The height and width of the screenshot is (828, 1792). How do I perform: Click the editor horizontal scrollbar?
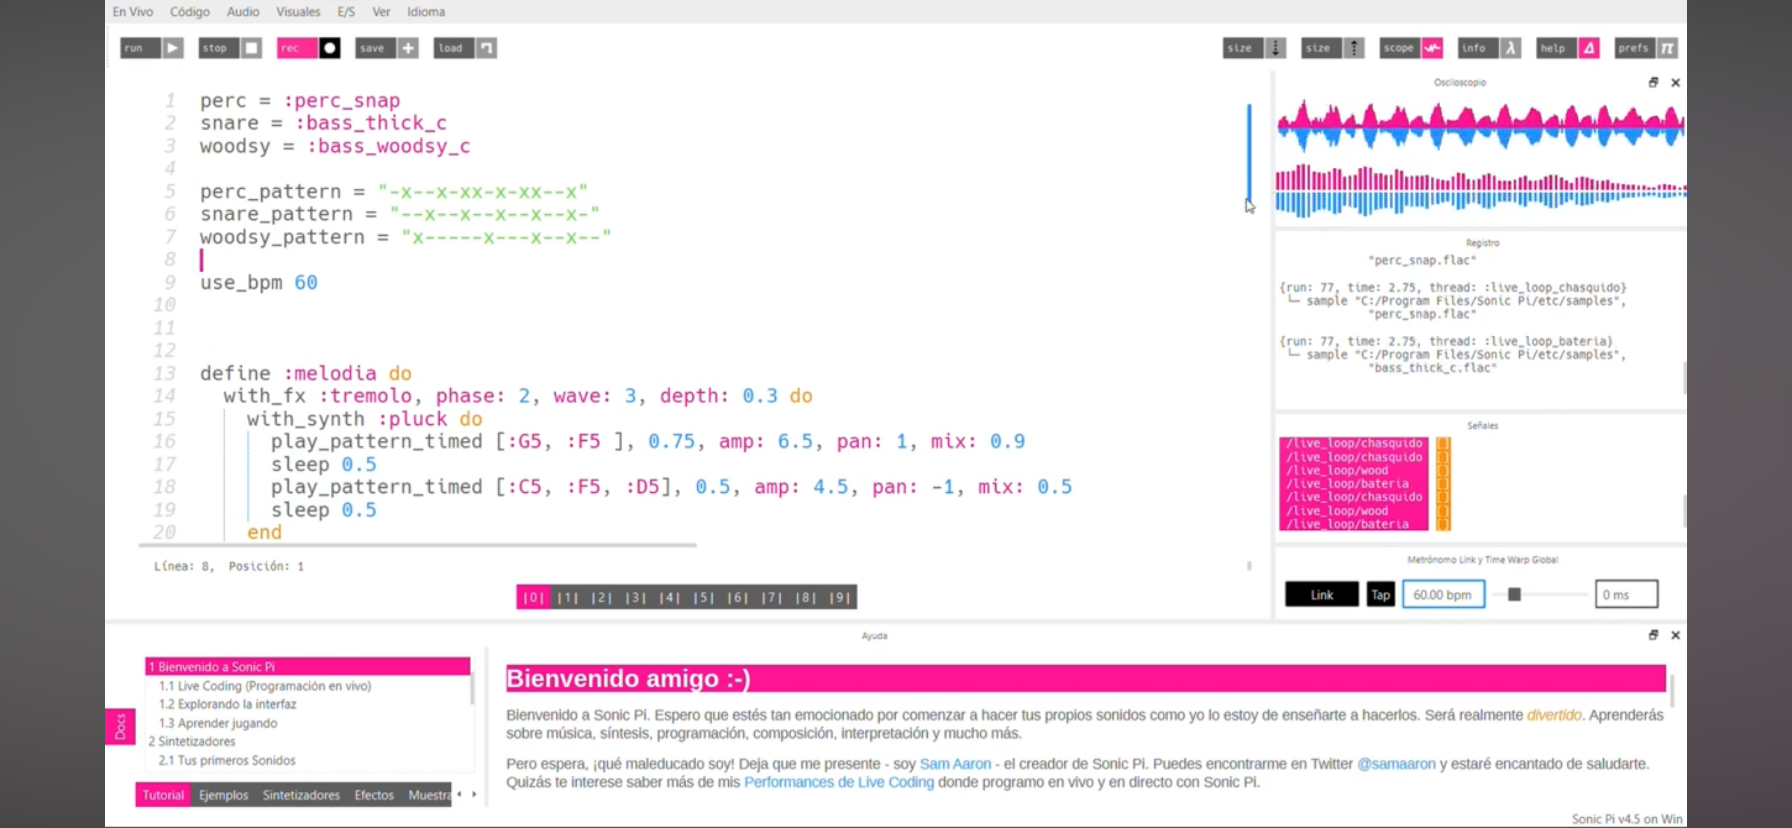[417, 545]
